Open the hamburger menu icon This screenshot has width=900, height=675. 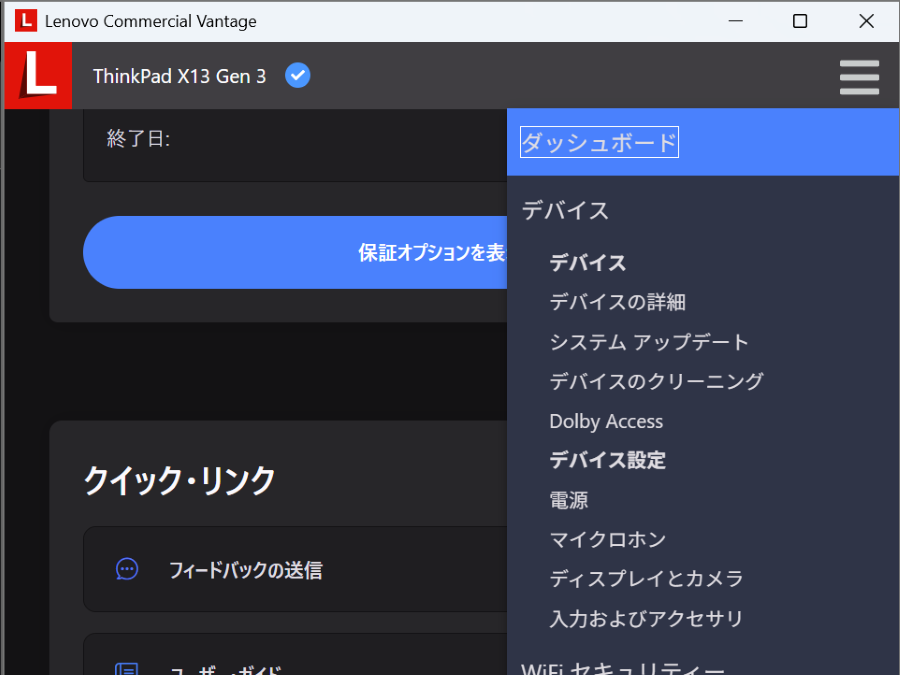pyautogui.click(x=859, y=77)
